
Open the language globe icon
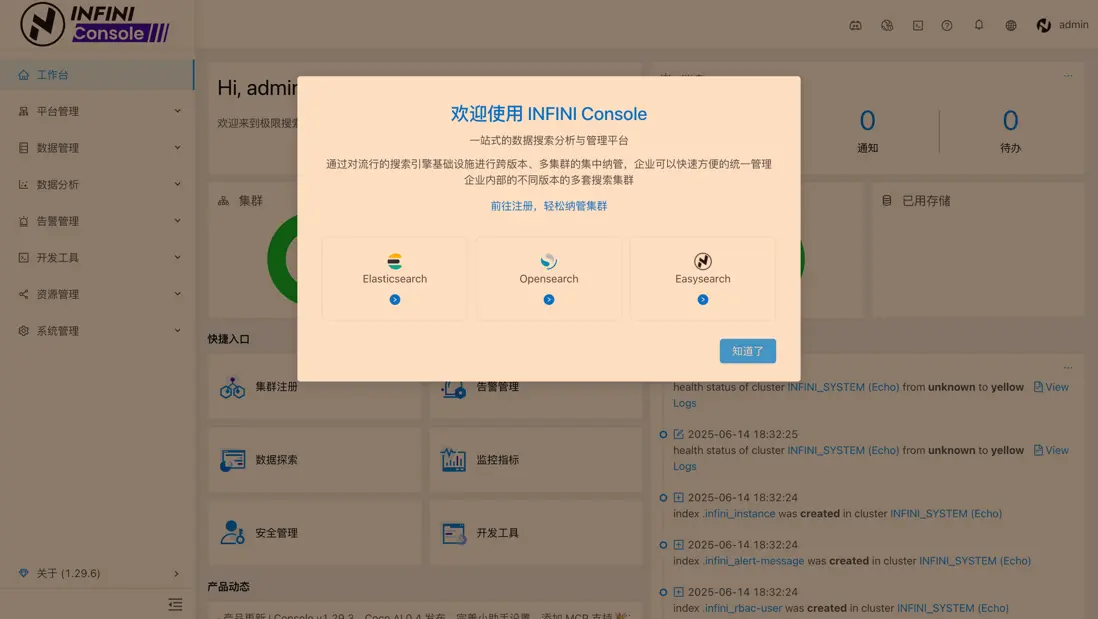tap(1010, 25)
